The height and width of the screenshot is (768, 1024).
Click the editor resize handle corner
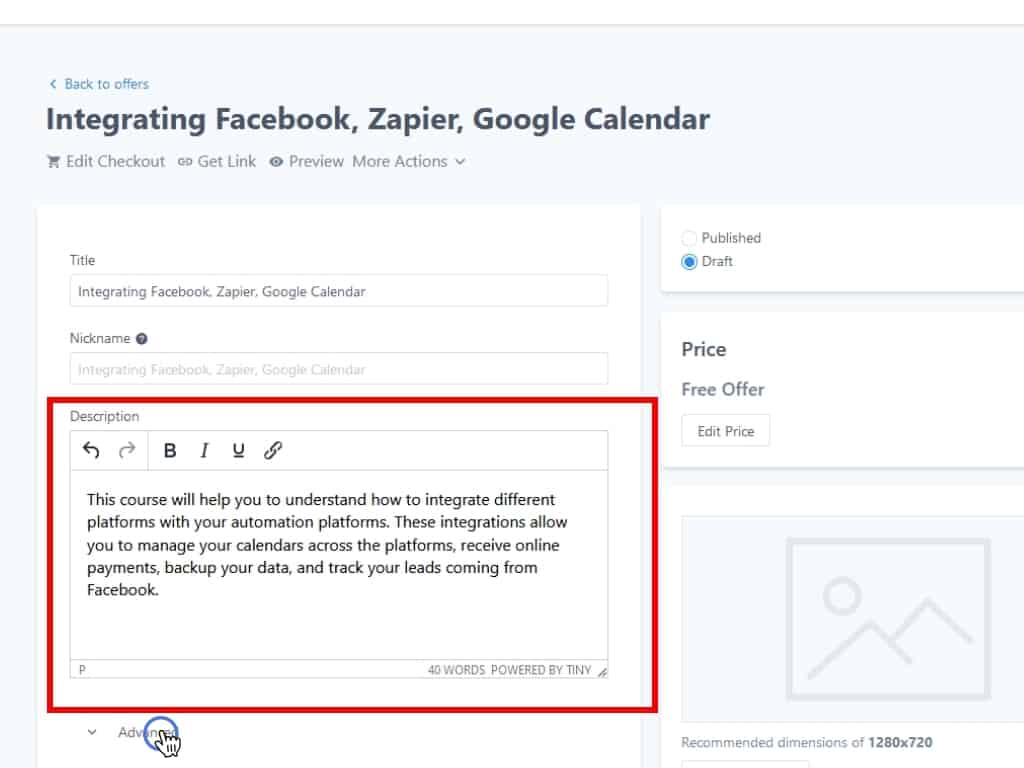[x=602, y=672]
